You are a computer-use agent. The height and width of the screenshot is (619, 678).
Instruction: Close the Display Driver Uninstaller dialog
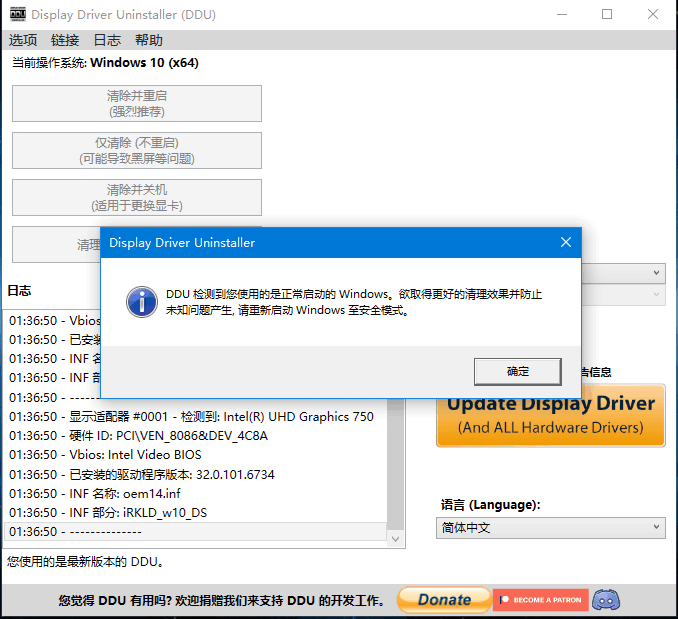[565, 242]
